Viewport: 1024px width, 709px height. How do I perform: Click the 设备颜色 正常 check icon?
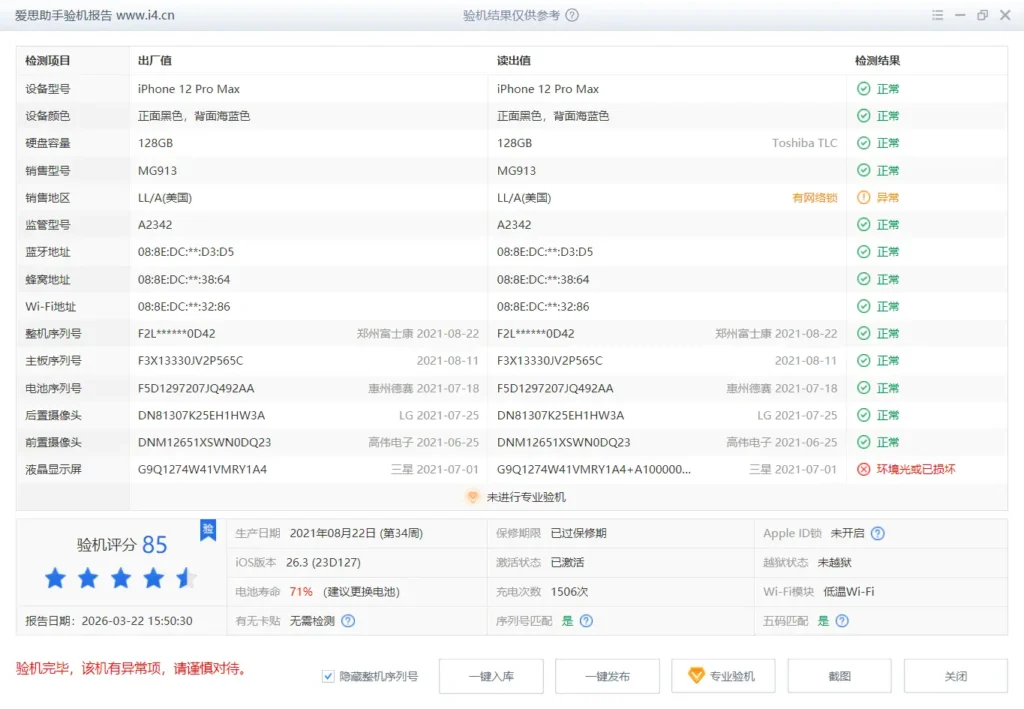pos(863,116)
